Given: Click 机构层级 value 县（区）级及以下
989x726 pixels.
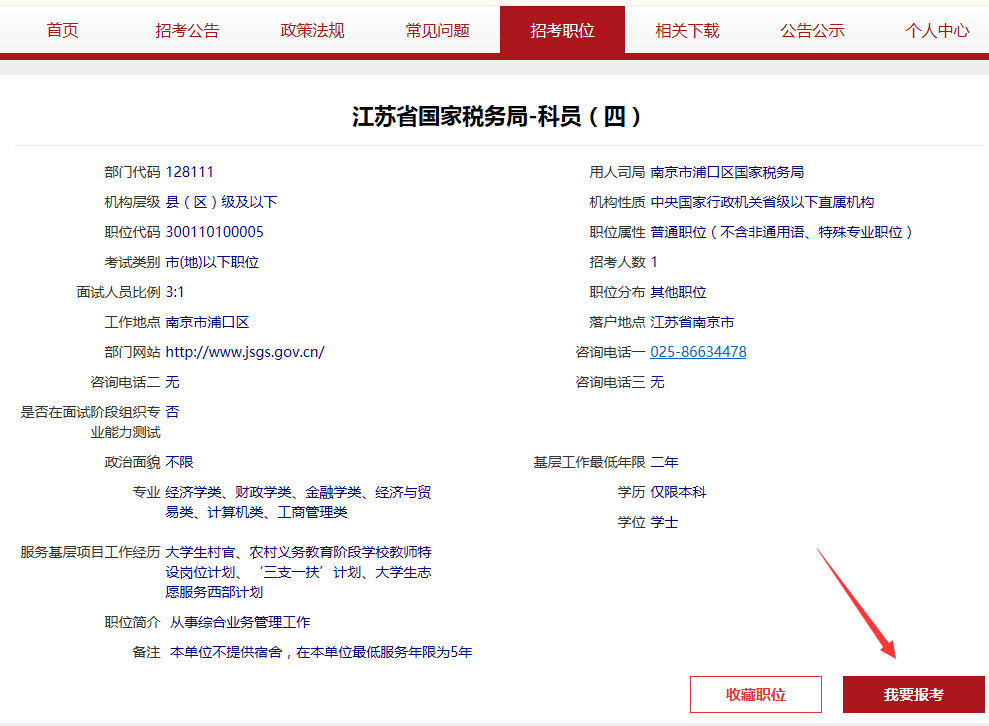Looking at the screenshot, I should tap(221, 202).
